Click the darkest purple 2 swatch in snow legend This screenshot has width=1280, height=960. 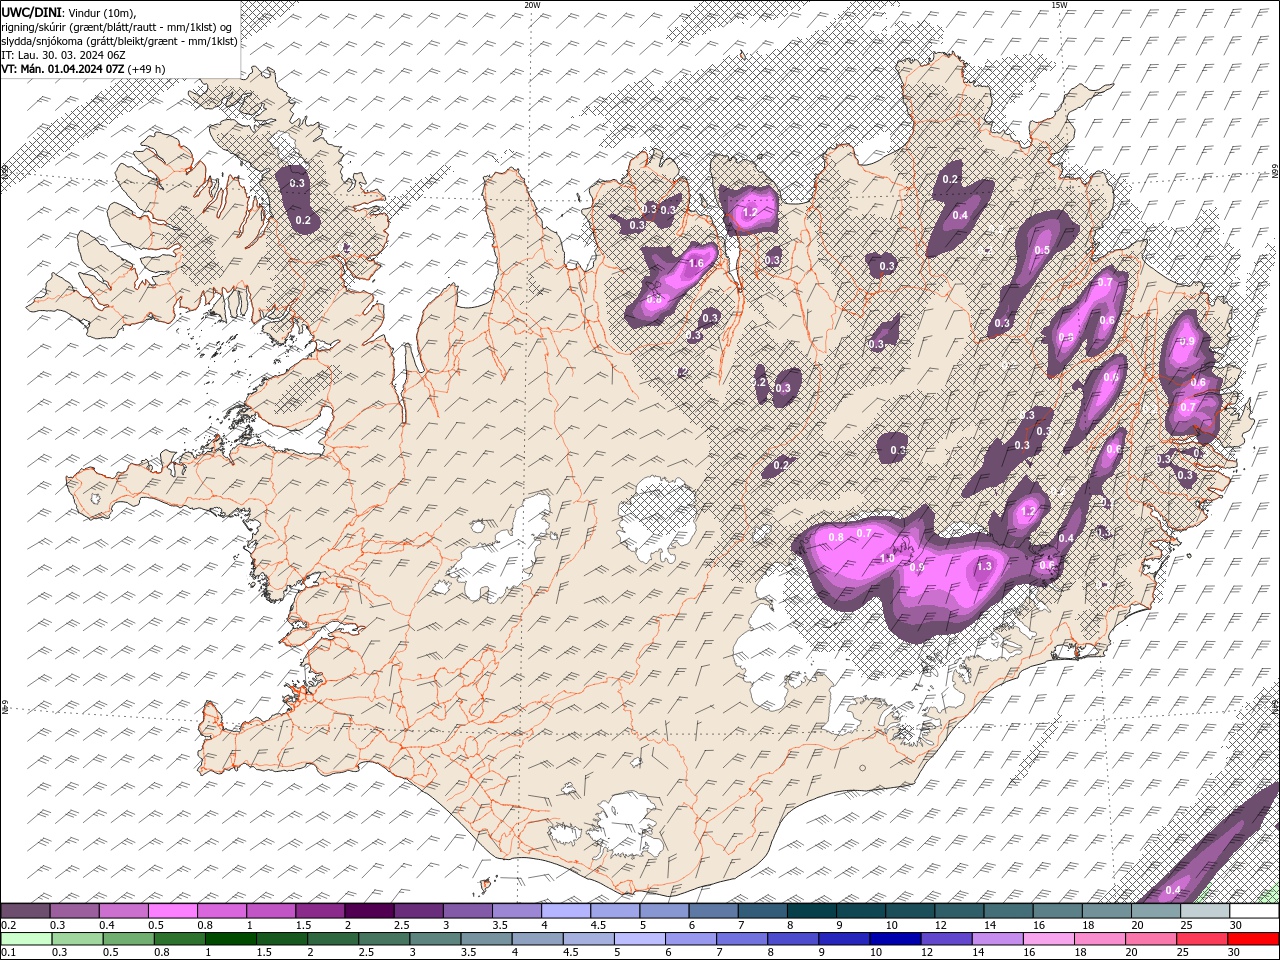tap(368, 911)
